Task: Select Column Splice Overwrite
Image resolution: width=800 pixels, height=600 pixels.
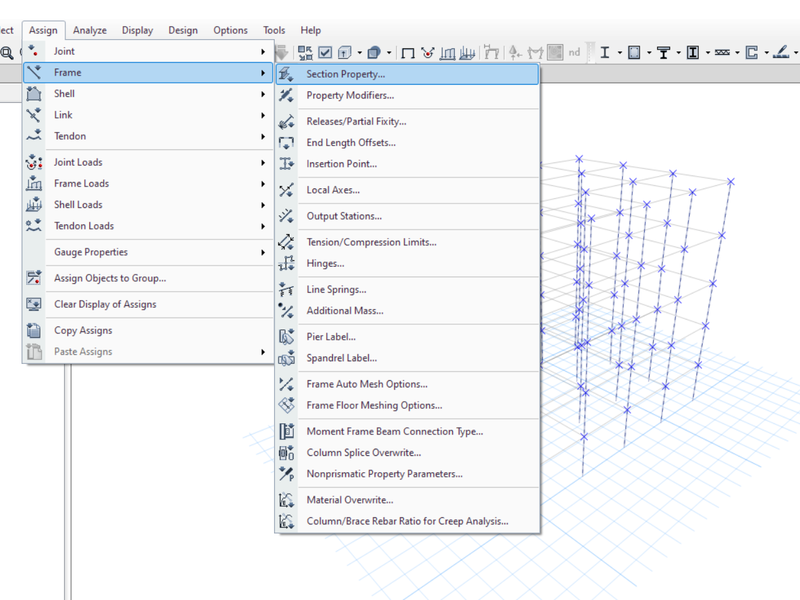Action: [407, 453]
